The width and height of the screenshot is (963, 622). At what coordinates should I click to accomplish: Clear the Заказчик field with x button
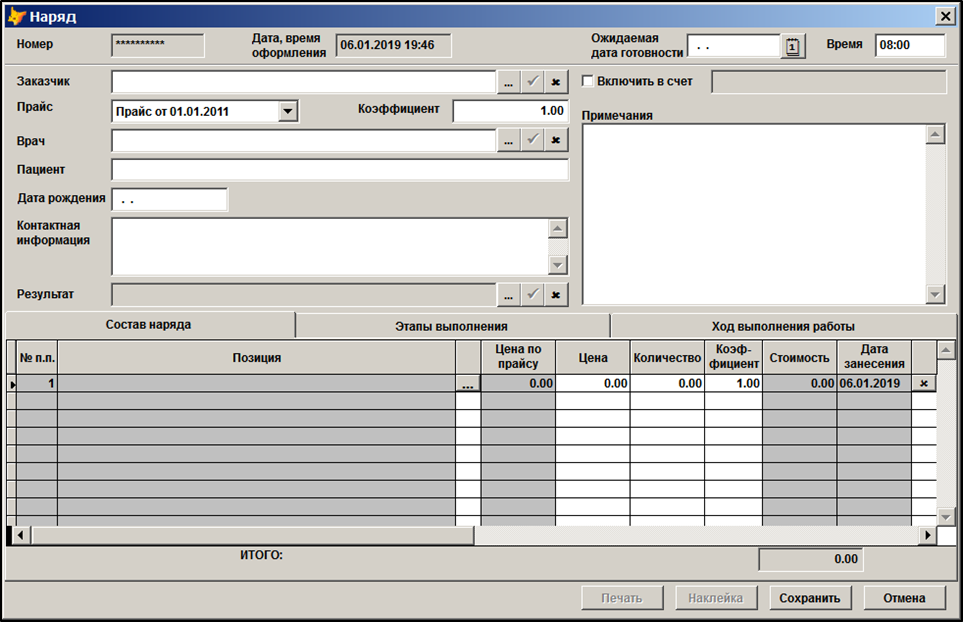click(556, 82)
